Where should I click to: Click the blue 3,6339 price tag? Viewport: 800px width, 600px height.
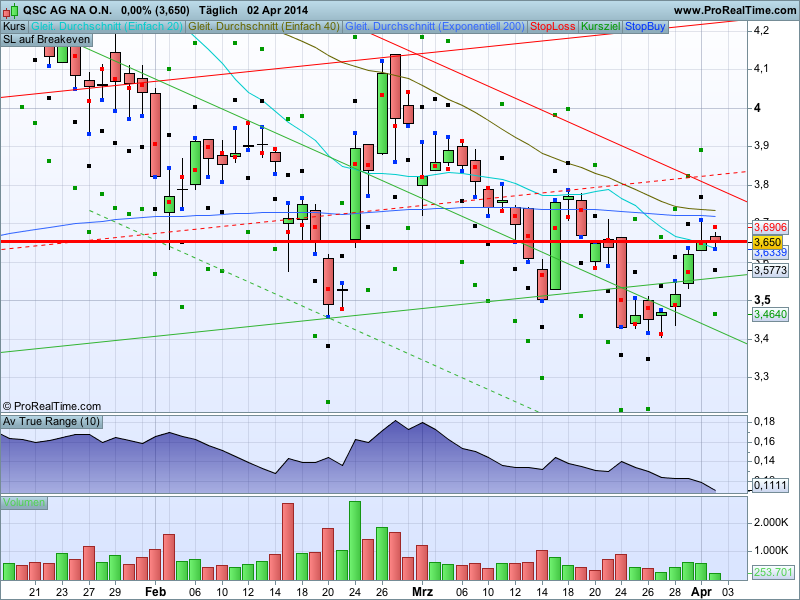click(x=770, y=253)
